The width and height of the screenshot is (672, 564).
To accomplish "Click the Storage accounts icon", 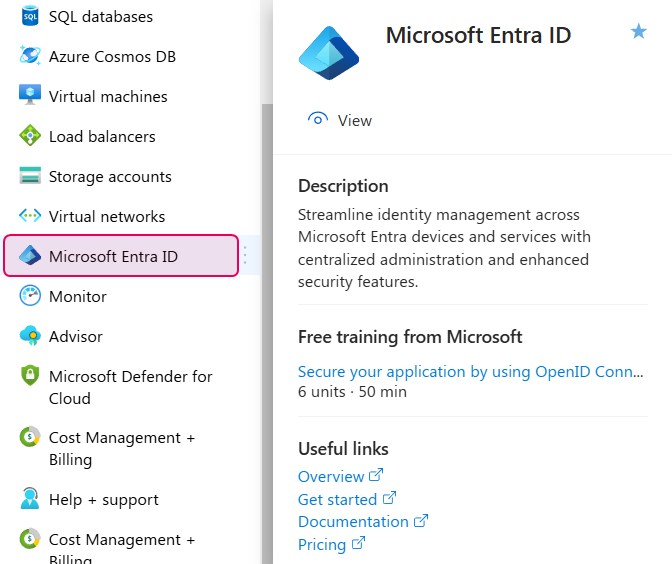I will tap(30, 175).
